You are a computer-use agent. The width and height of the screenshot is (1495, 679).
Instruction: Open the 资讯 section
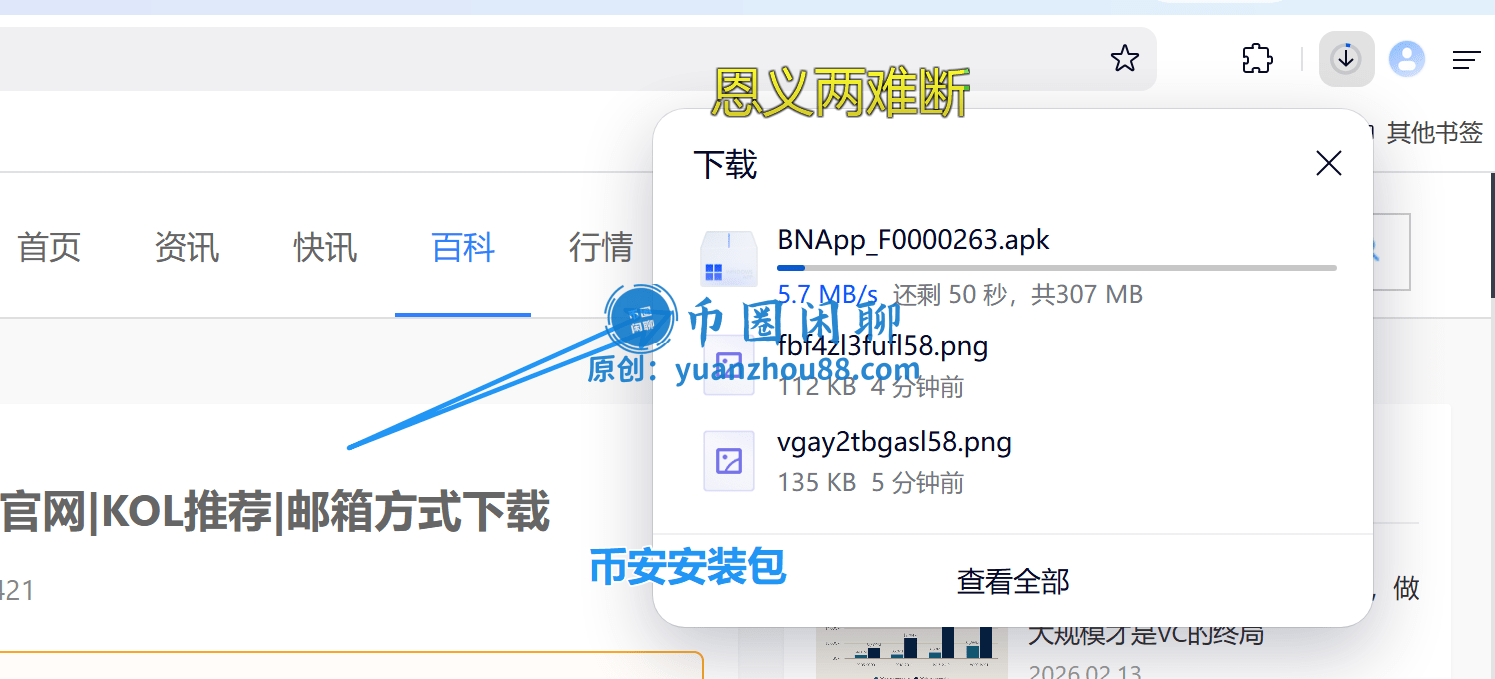point(186,248)
